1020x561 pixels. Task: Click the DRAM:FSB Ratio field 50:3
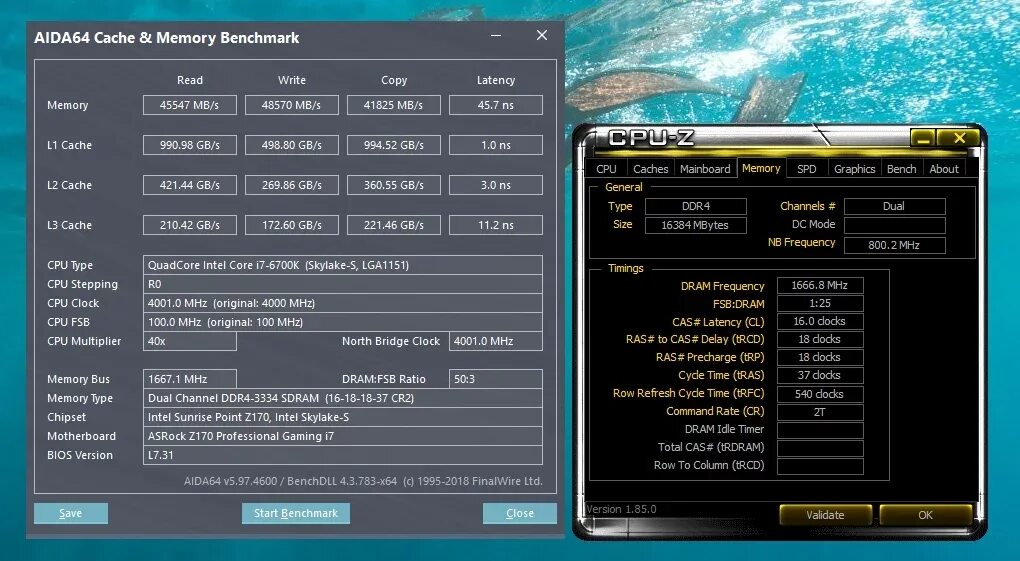pos(496,379)
